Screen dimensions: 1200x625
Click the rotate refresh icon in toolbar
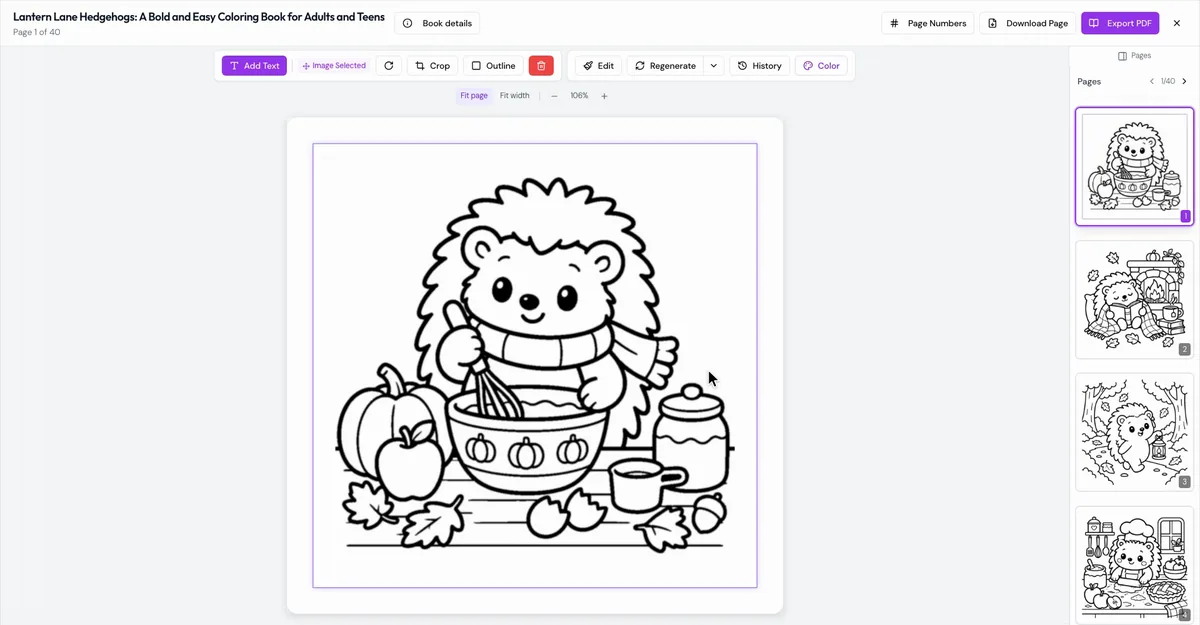click(389, 66)
